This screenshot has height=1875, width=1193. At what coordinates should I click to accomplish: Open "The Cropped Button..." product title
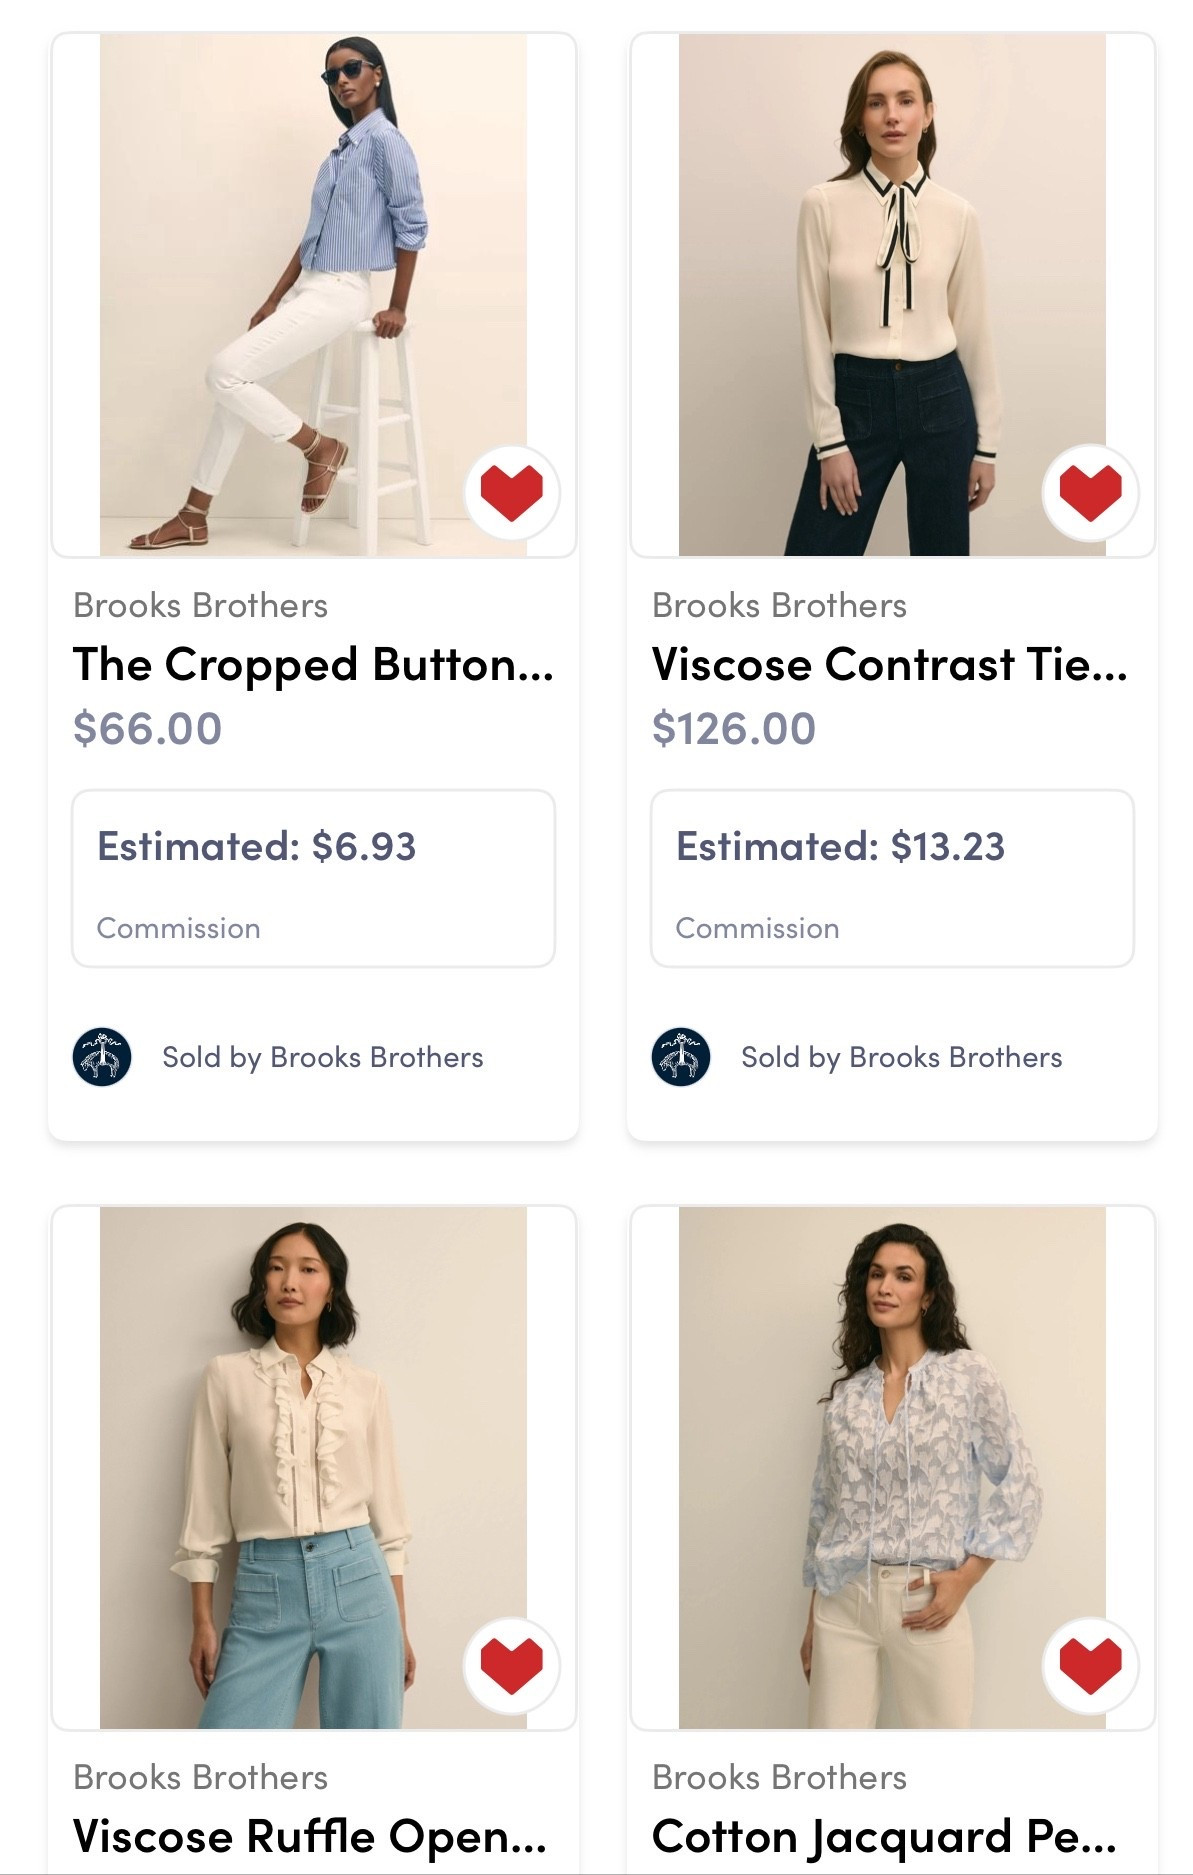tap(313, 665)
